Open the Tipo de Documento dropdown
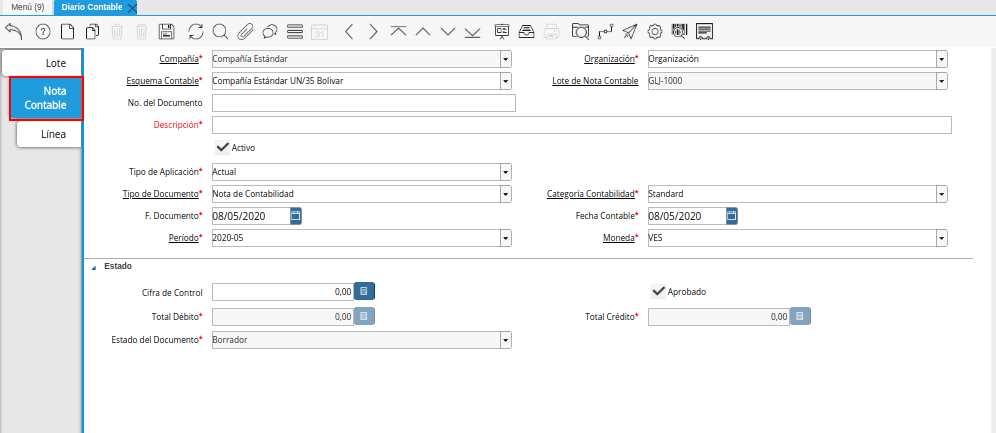 click(x=506, y=194)
